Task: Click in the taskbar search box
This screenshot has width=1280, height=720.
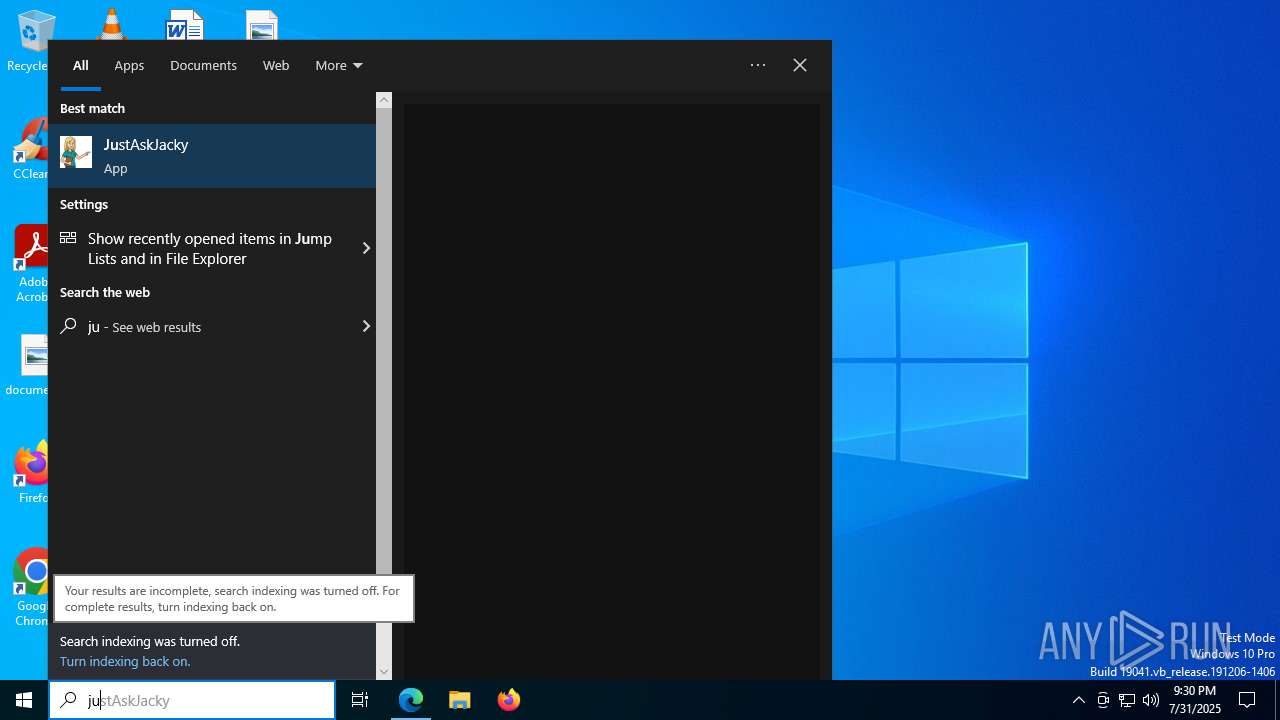Action: pos(192,700)
